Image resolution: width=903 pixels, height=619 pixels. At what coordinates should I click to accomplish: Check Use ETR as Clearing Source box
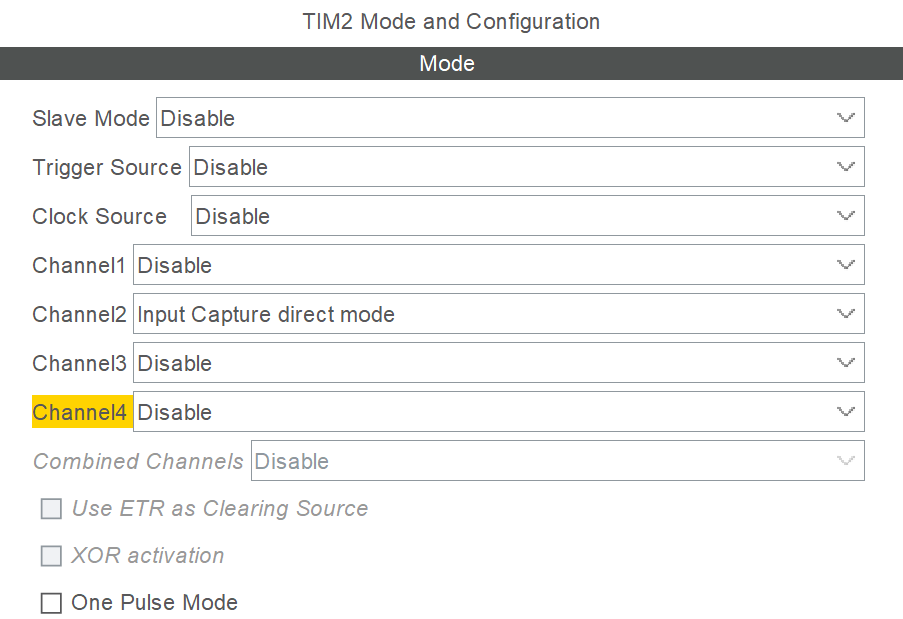(51, 508)
